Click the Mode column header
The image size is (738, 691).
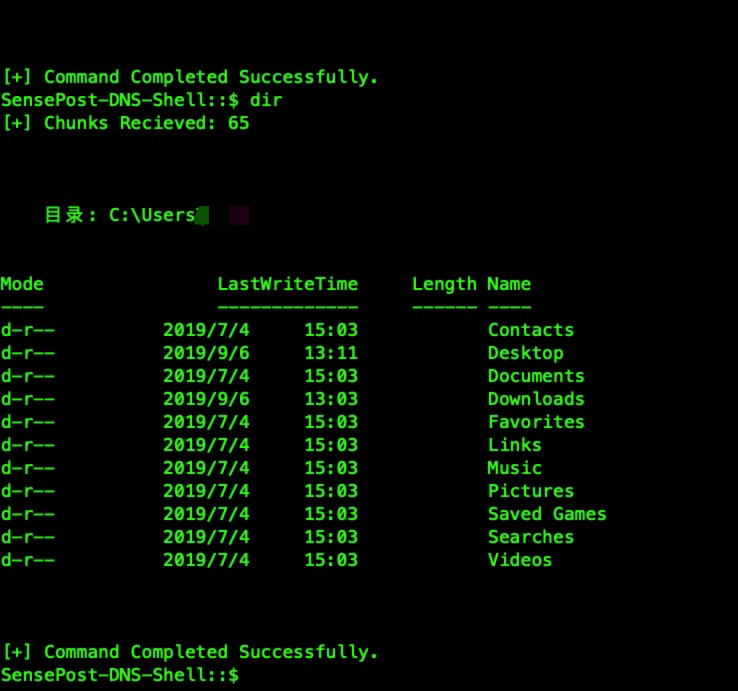tap(22, 284)
